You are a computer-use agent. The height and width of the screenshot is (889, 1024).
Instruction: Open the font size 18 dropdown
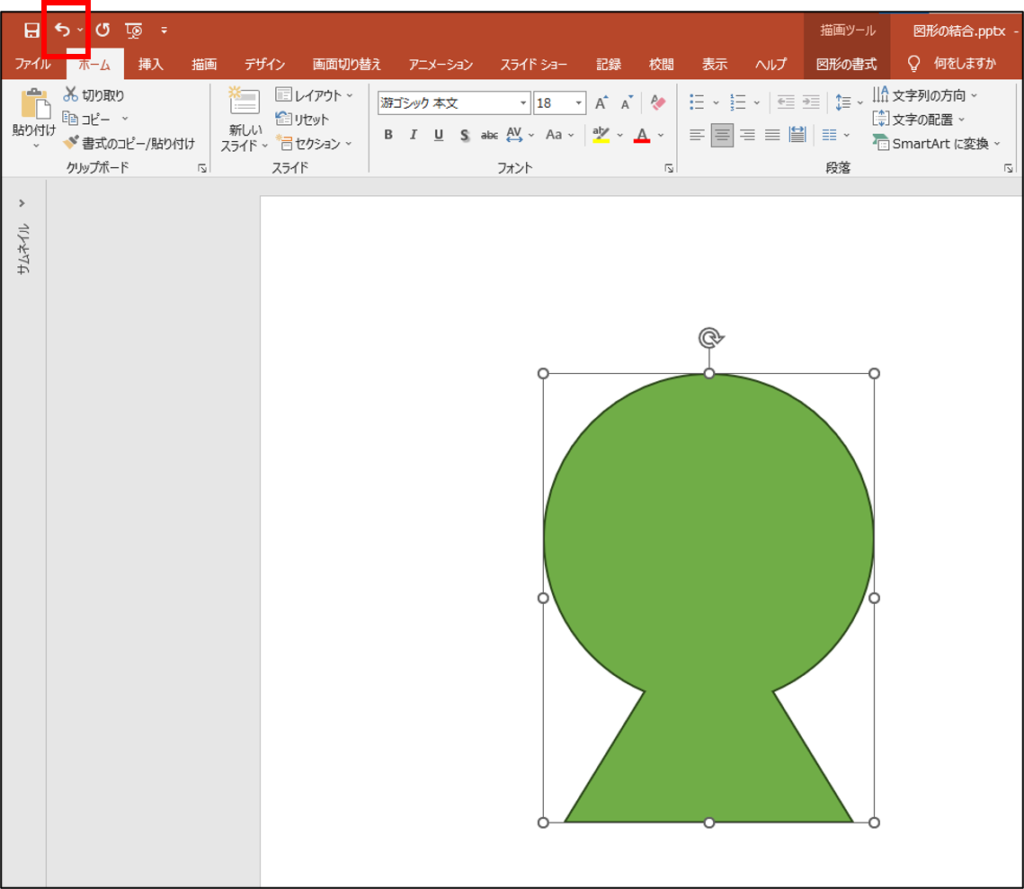pyautogui.click(x=579, y=103)
